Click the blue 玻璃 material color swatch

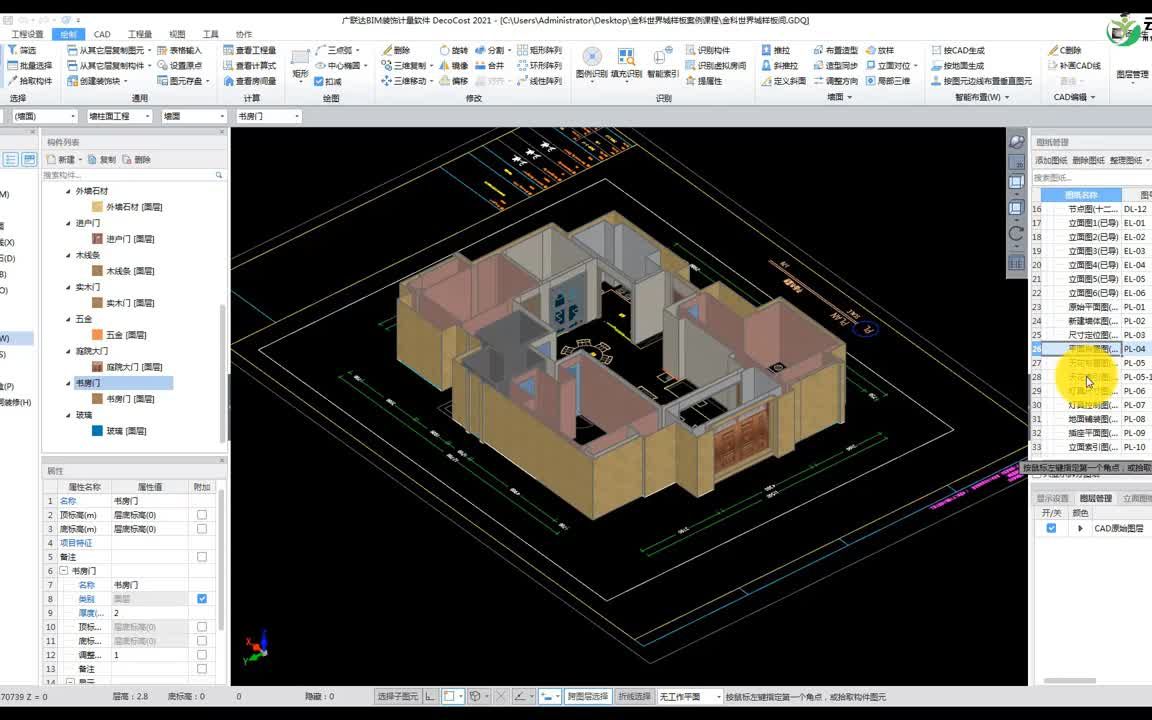[x=97, y=431]
